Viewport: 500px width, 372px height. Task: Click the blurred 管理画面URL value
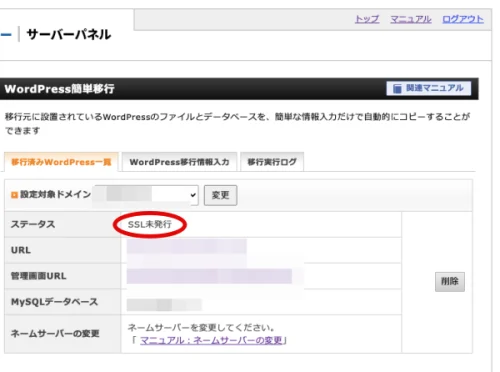tap(209, 277)
